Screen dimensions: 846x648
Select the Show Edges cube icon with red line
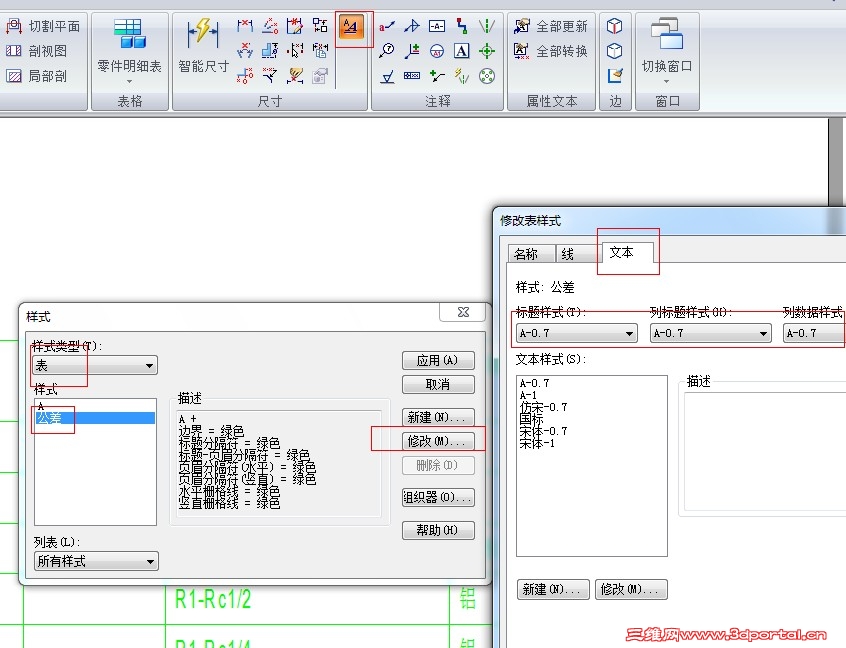pos(615,26)
